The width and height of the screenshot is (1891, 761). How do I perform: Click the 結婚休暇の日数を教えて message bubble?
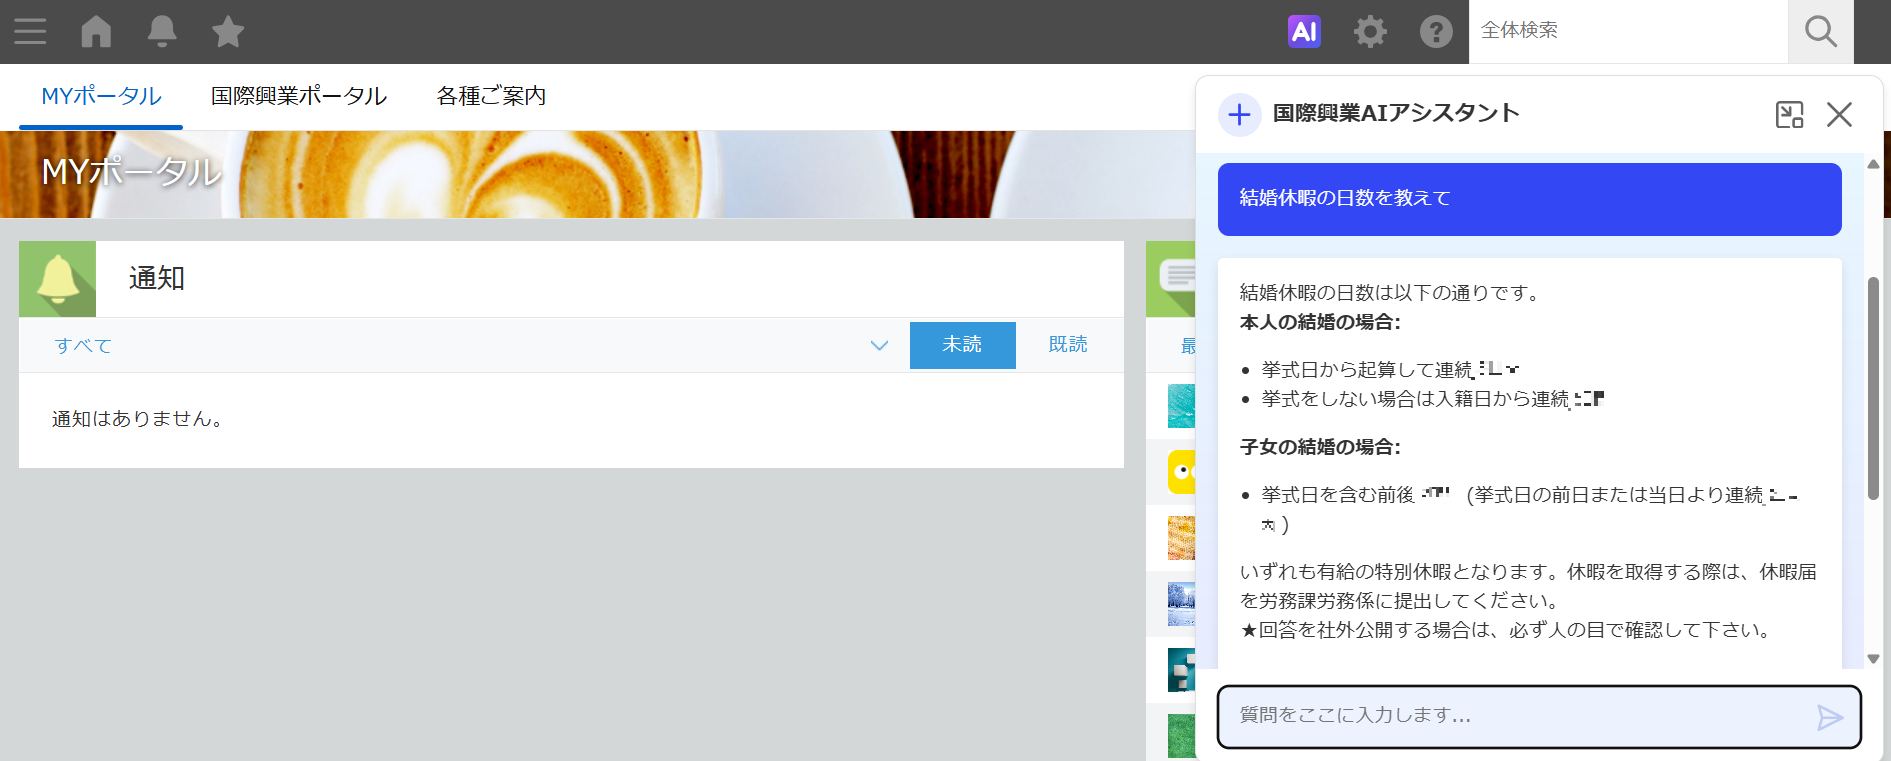click(1529, 199)
